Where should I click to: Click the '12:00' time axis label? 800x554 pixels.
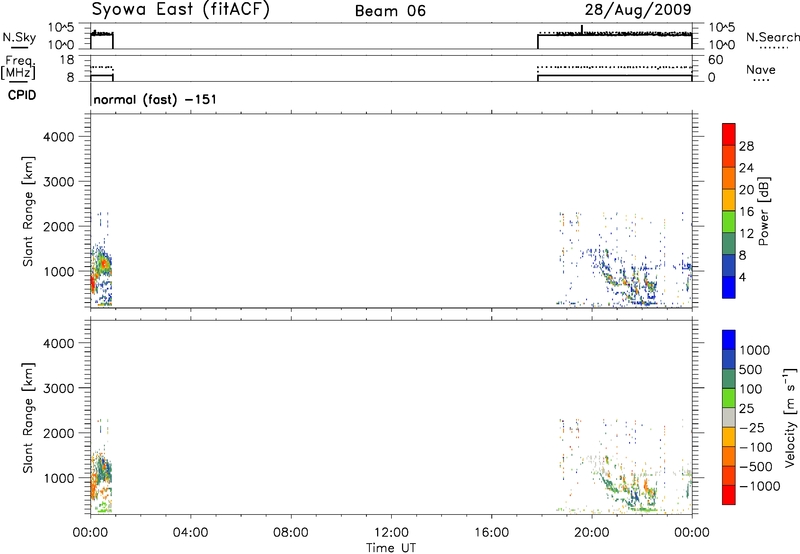click(391, 533)
